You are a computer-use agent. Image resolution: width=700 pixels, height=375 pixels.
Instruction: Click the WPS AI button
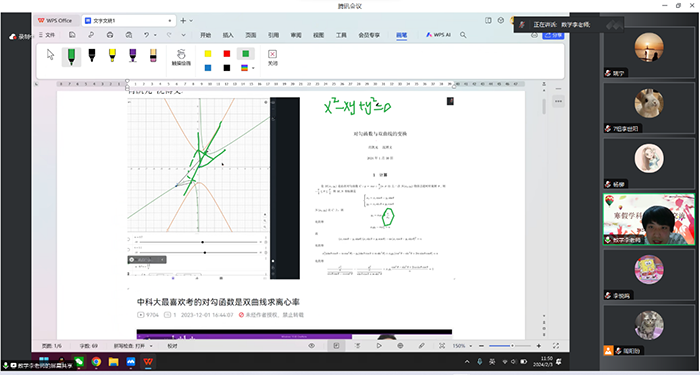[x=438, y=35]
